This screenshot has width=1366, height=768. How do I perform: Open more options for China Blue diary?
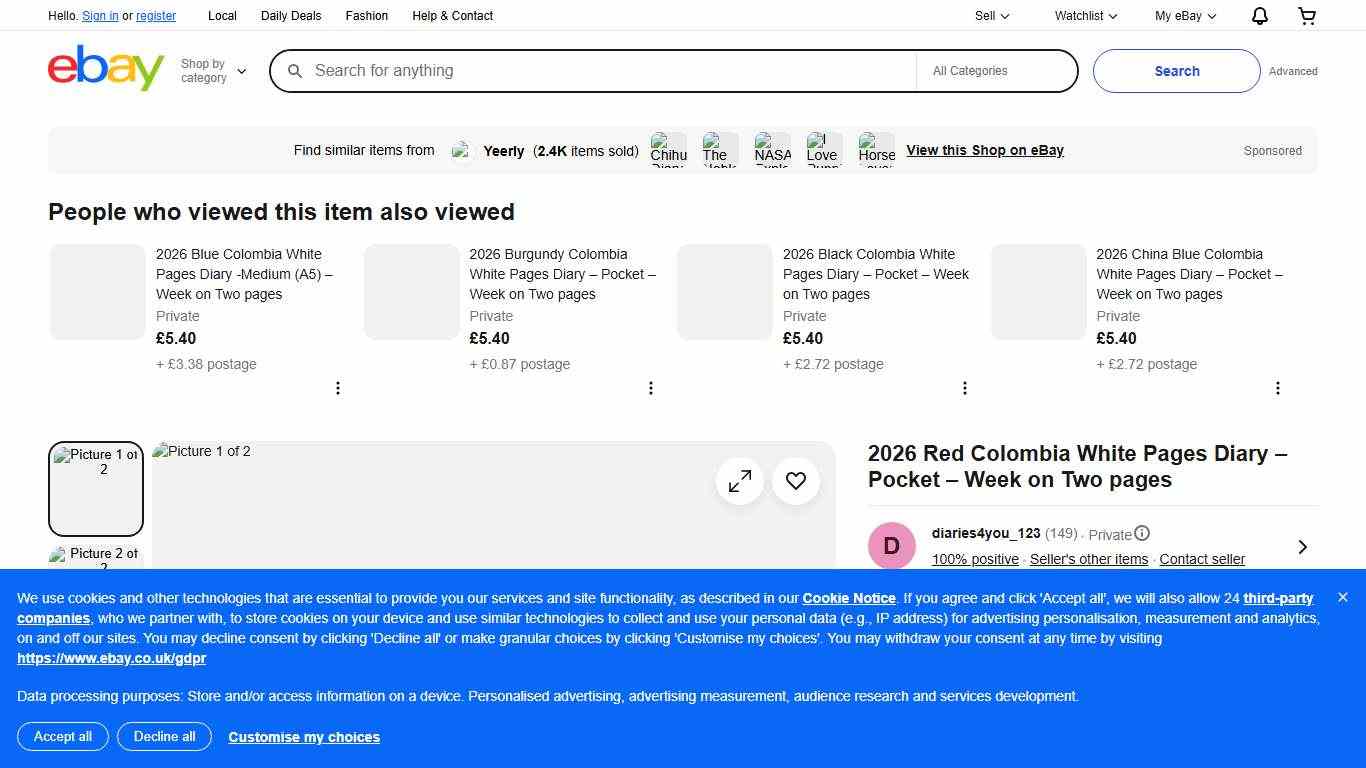[1277, 388]
